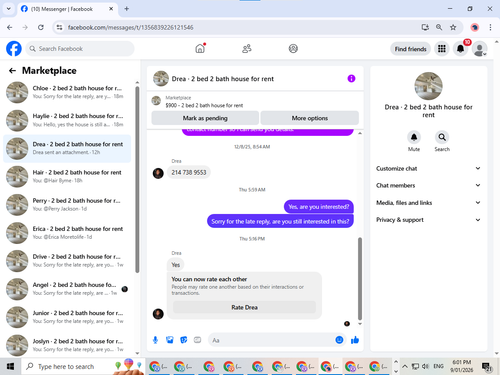Screen dimensions: 500x375
Task: Click the Mark as pending button
Action: pyautogui.click(x=205, y=118)
